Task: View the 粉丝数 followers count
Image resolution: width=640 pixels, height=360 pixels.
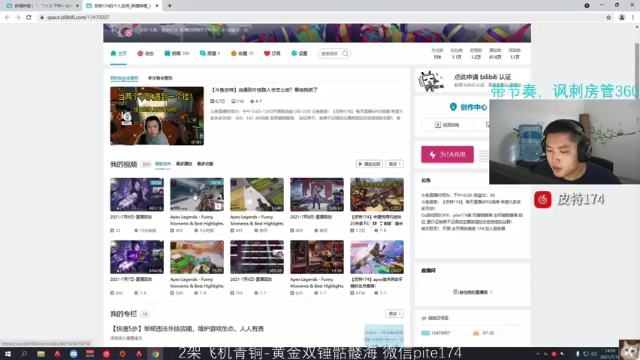Action: point(456,53)
